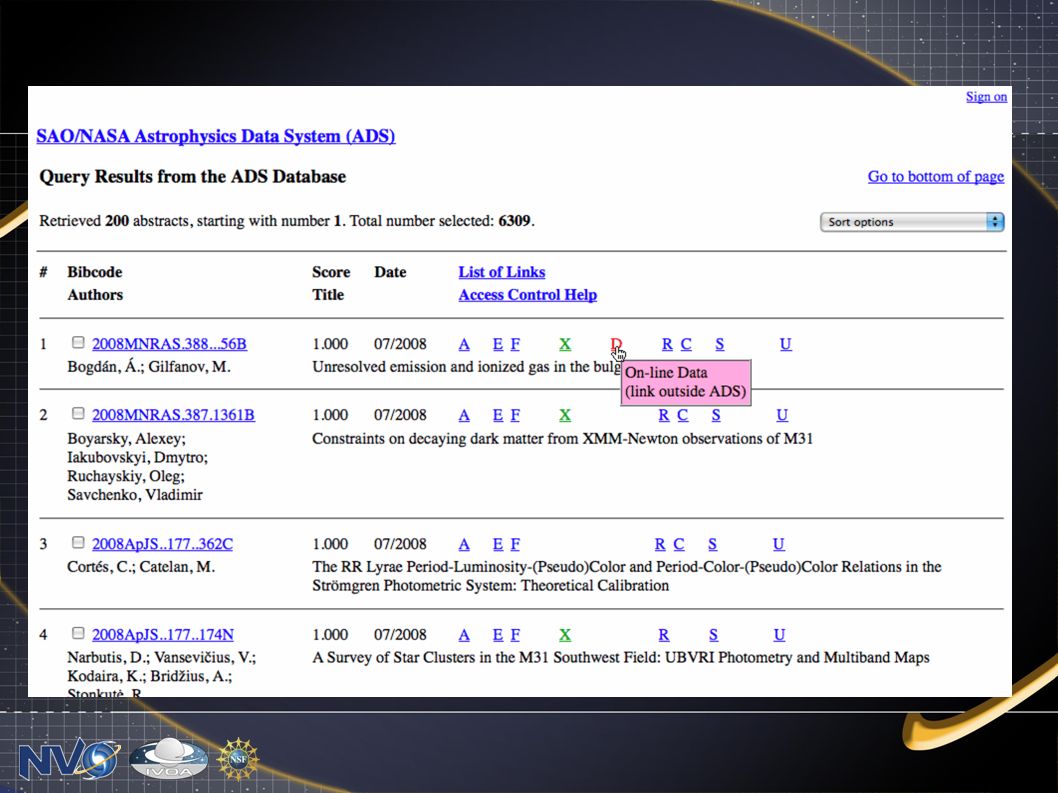
Task: Click E link in Bogdán row
Action: coord(498,344)
